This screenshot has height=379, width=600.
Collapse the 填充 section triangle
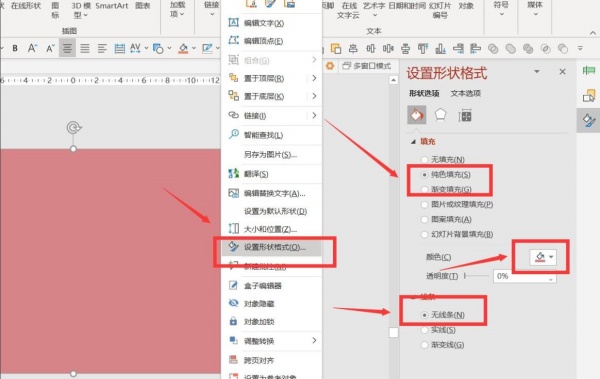click(x=413, y=142)
